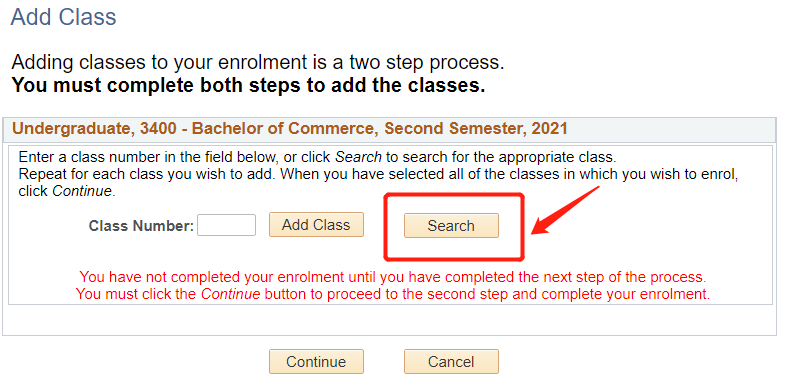Screen dimensions: 795x383
Task: Click the Search button
Action: 451,226
